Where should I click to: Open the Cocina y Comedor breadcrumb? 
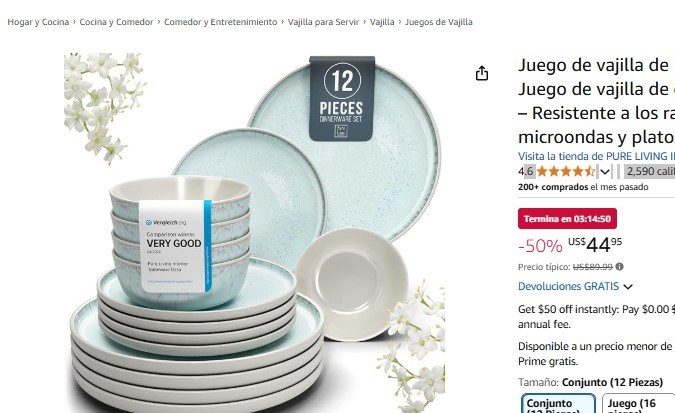coord(116,22)
